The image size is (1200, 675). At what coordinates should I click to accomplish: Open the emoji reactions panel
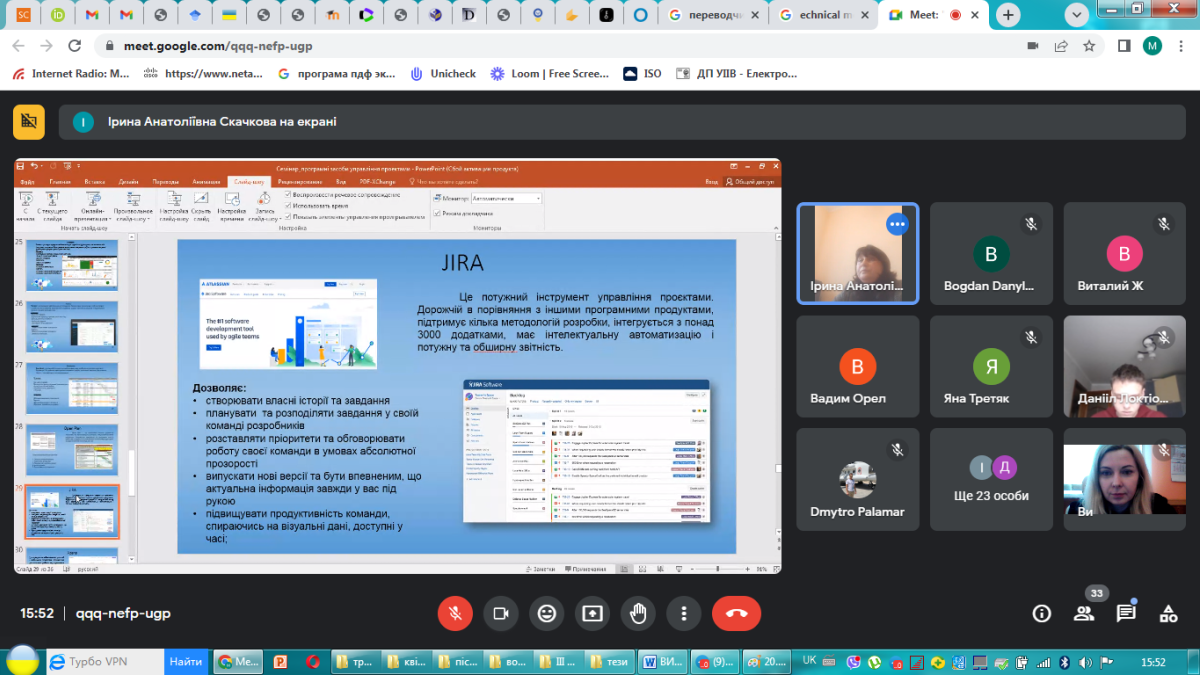click(547, 613)
